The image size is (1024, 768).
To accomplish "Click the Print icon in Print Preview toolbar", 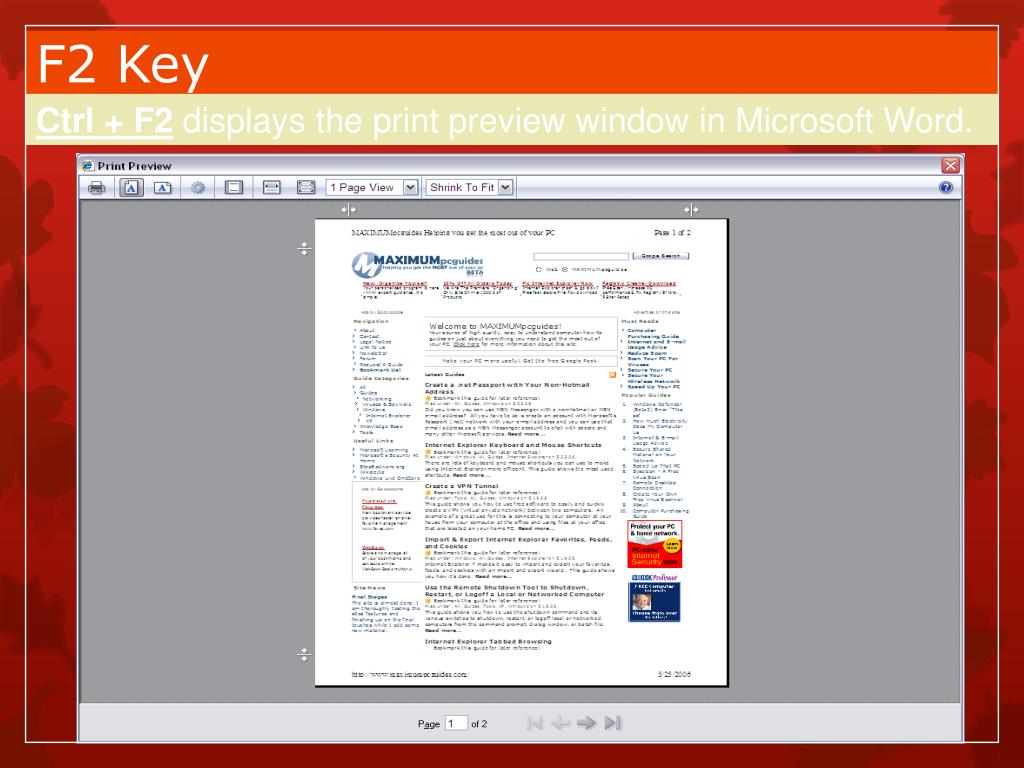I will [97, 188].
